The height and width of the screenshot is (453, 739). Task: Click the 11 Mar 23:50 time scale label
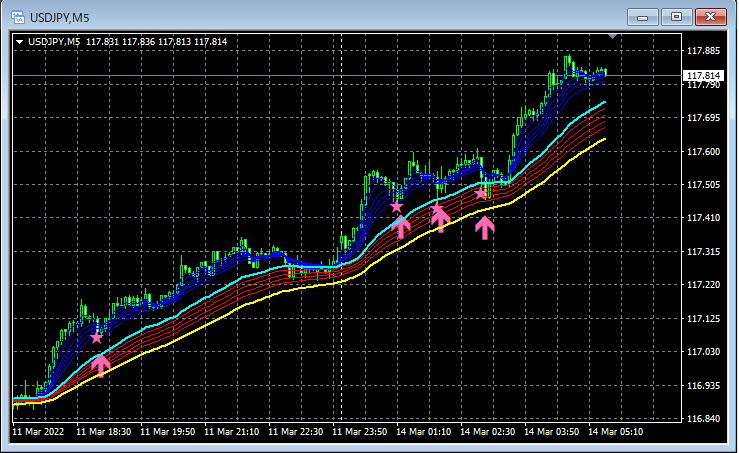pos(360,431)
